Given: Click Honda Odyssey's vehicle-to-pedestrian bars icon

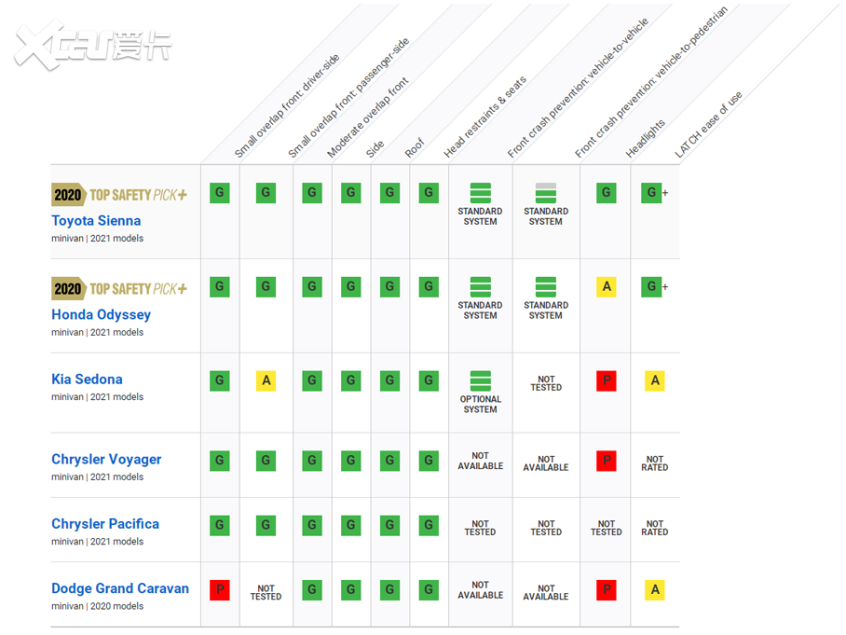Looking at the screenshot, I should pyautogui.click(x=546, y=287).
